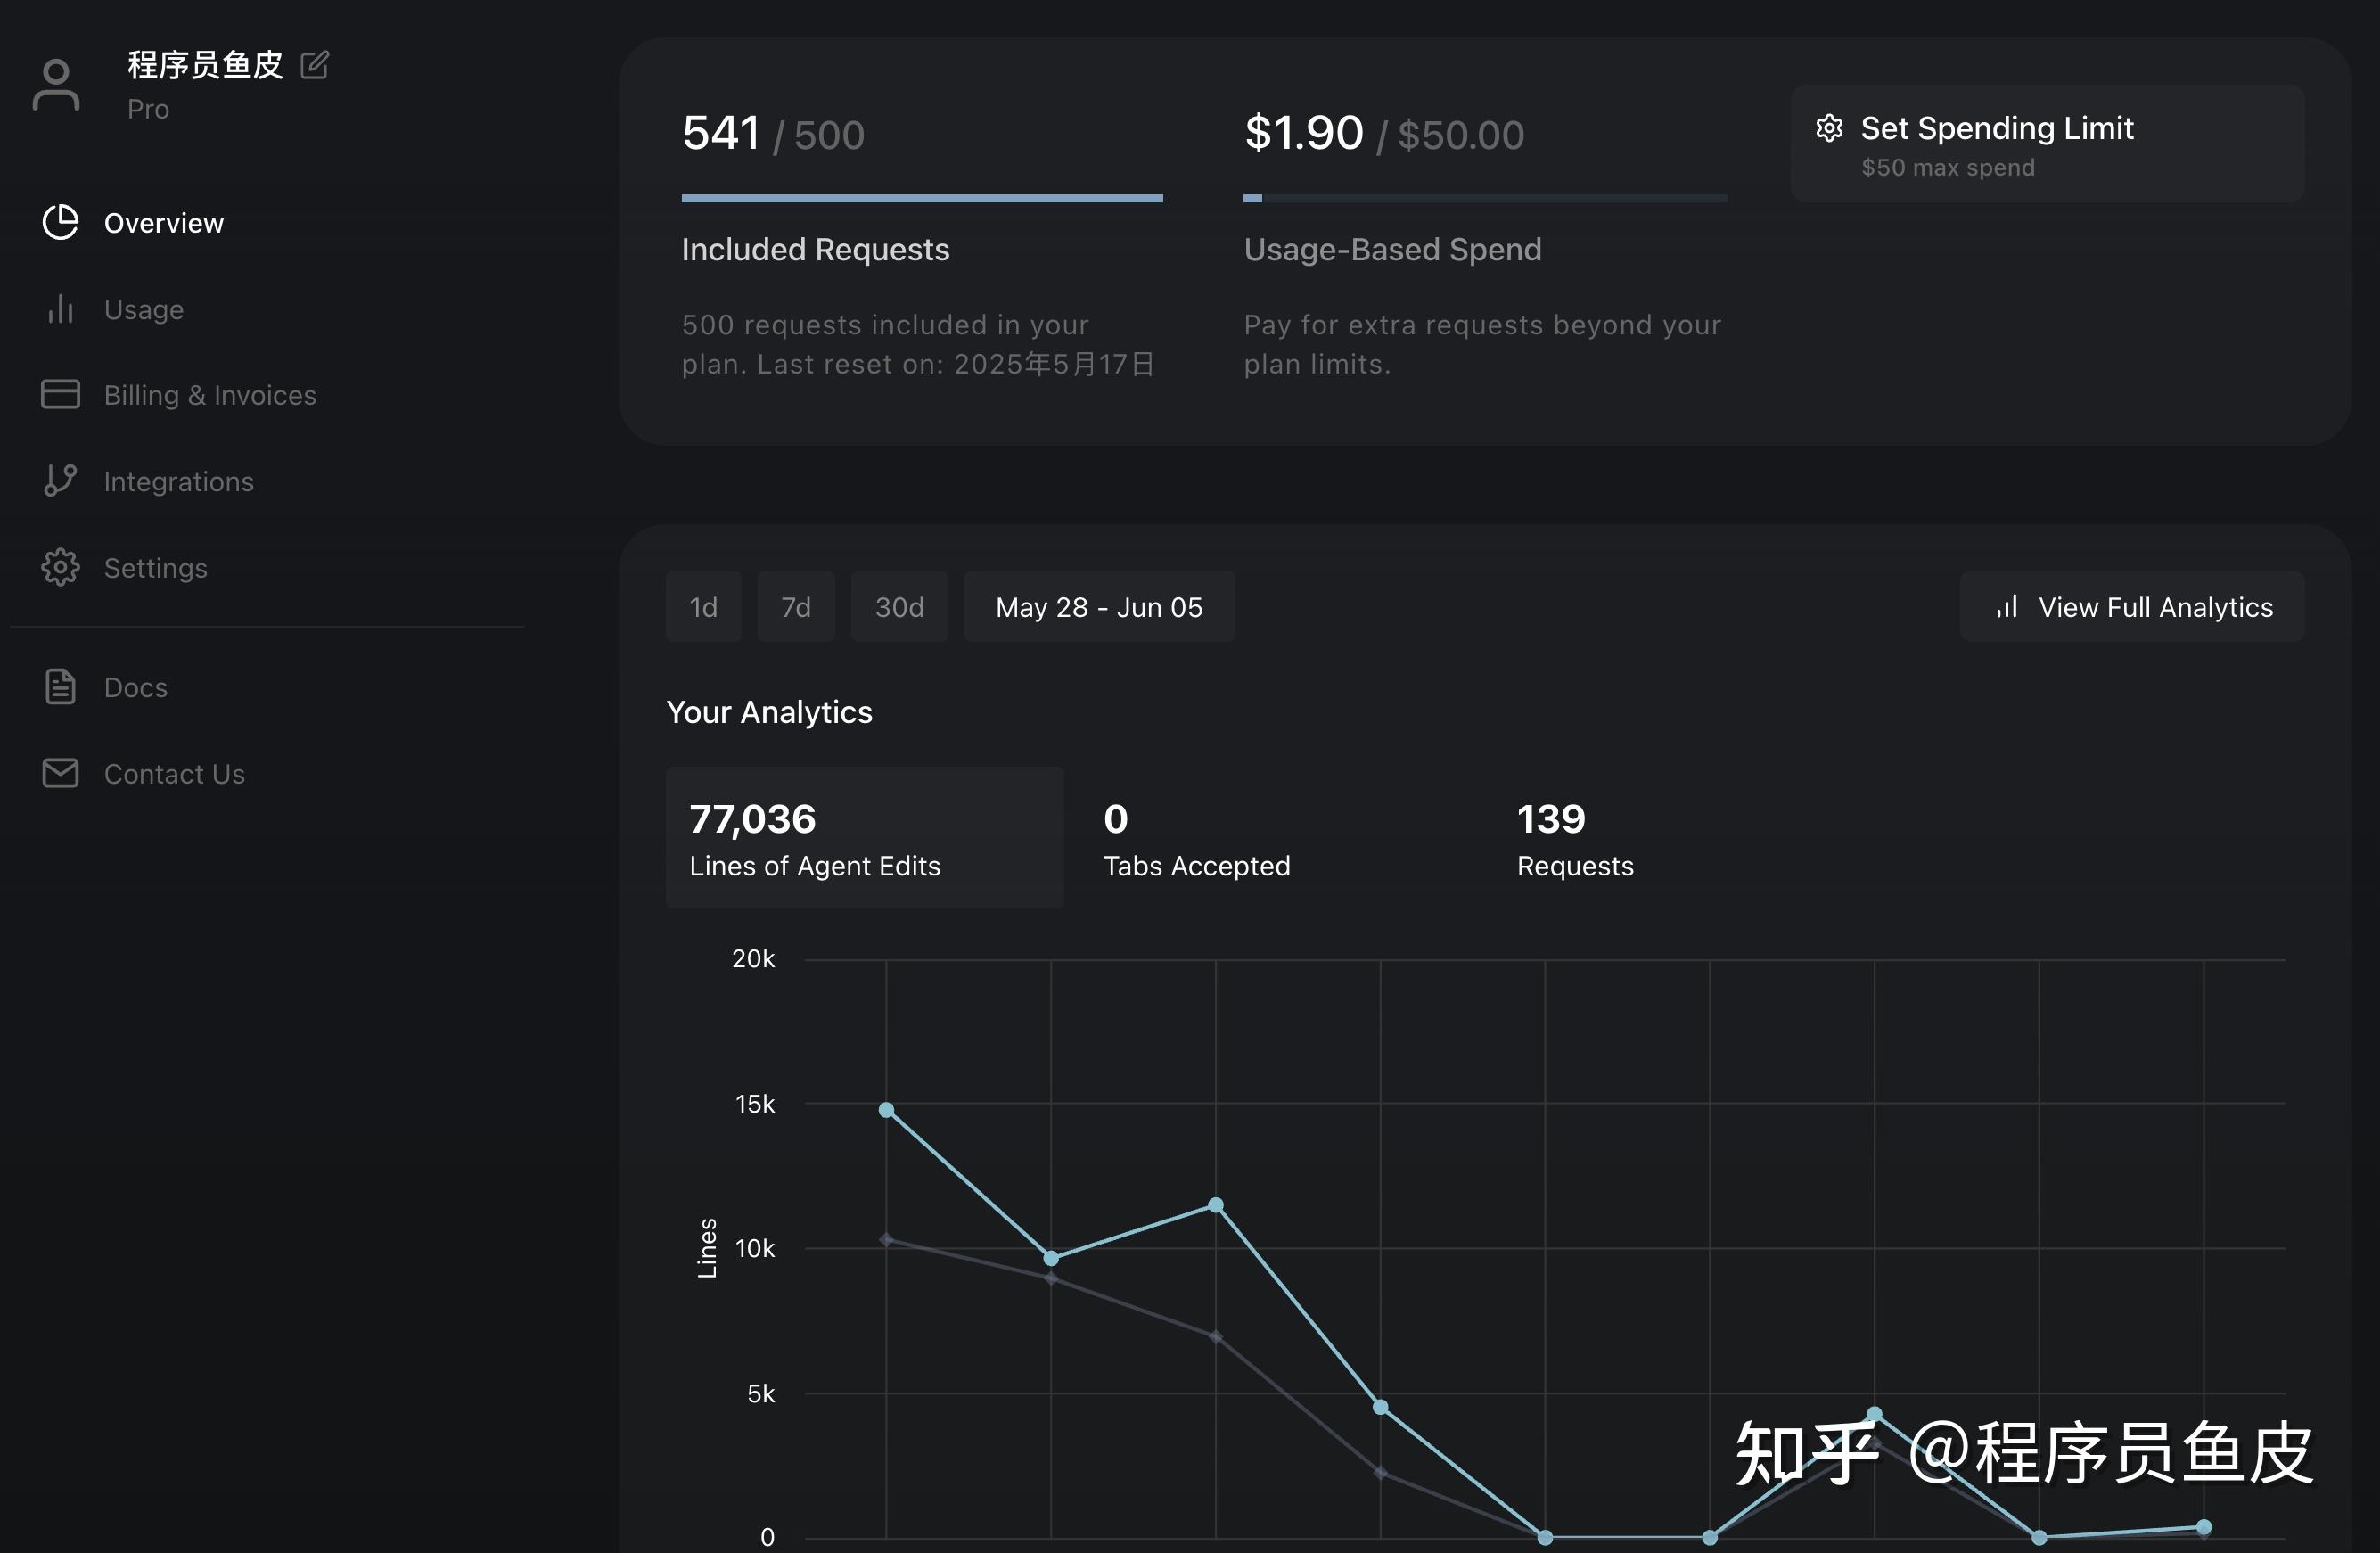
Task: Click the edit username pencil icon
Action: pyautogui.click(x=314, y=65)
